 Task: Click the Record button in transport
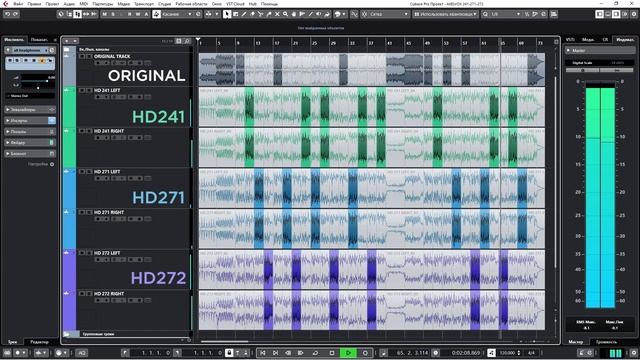(x=365, y=353)
